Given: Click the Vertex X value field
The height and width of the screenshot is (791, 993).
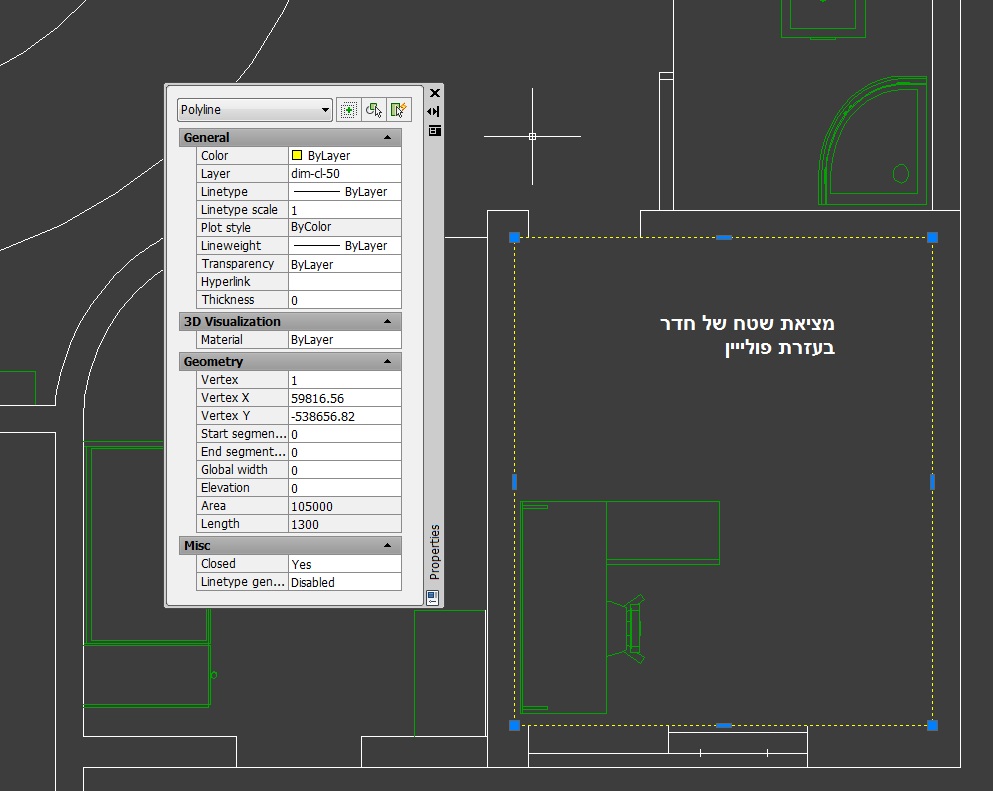Looking at the screenshot, I should coord(344,398).
